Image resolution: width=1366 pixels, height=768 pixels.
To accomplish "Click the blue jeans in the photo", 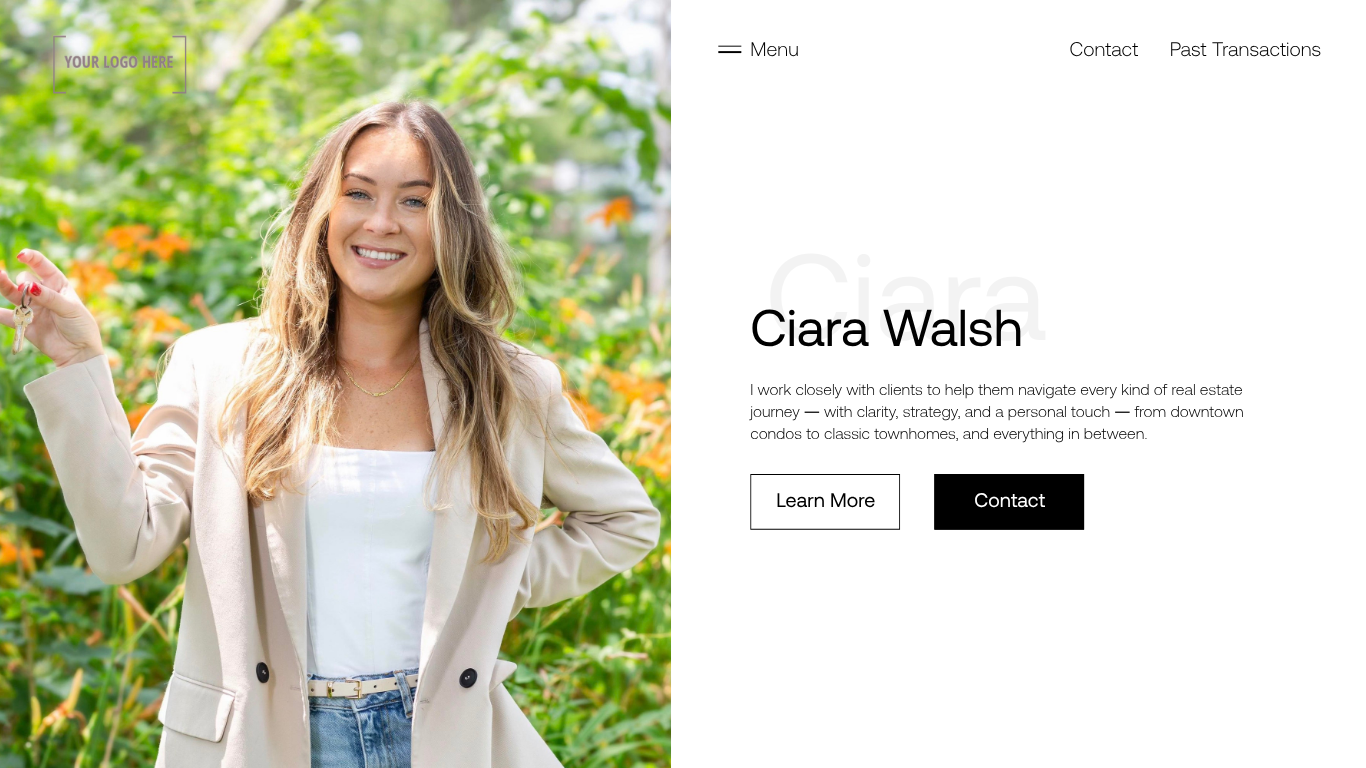I will click(x=360, y=730).
